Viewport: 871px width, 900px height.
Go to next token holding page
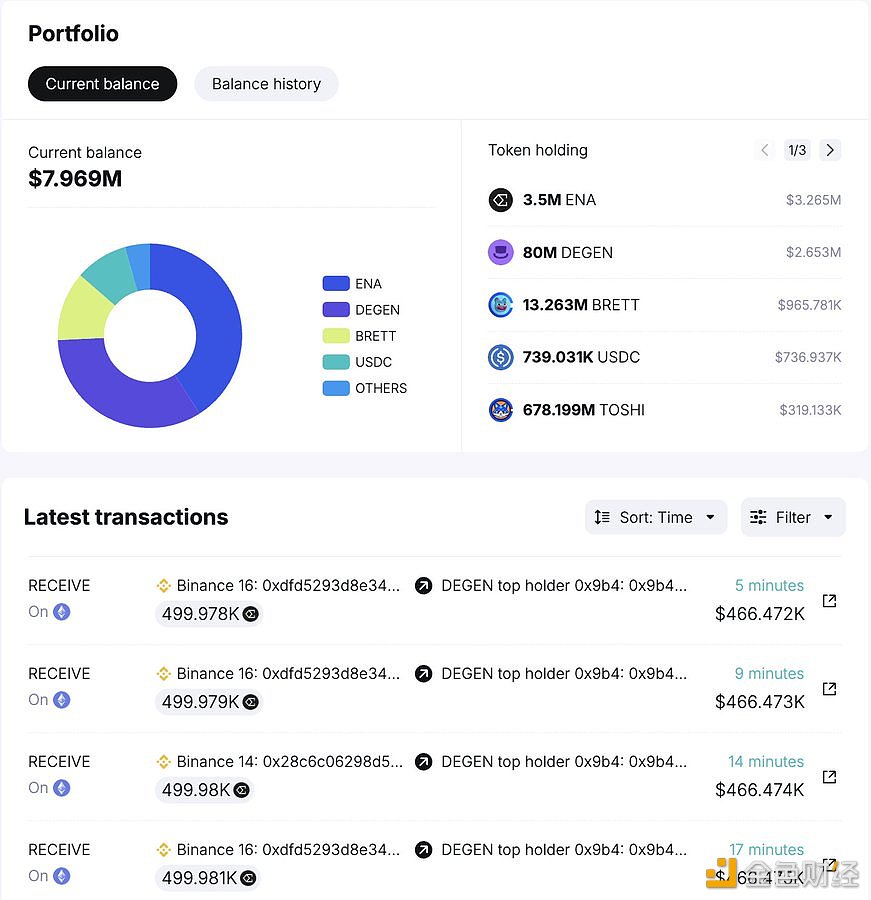(830, 150)
